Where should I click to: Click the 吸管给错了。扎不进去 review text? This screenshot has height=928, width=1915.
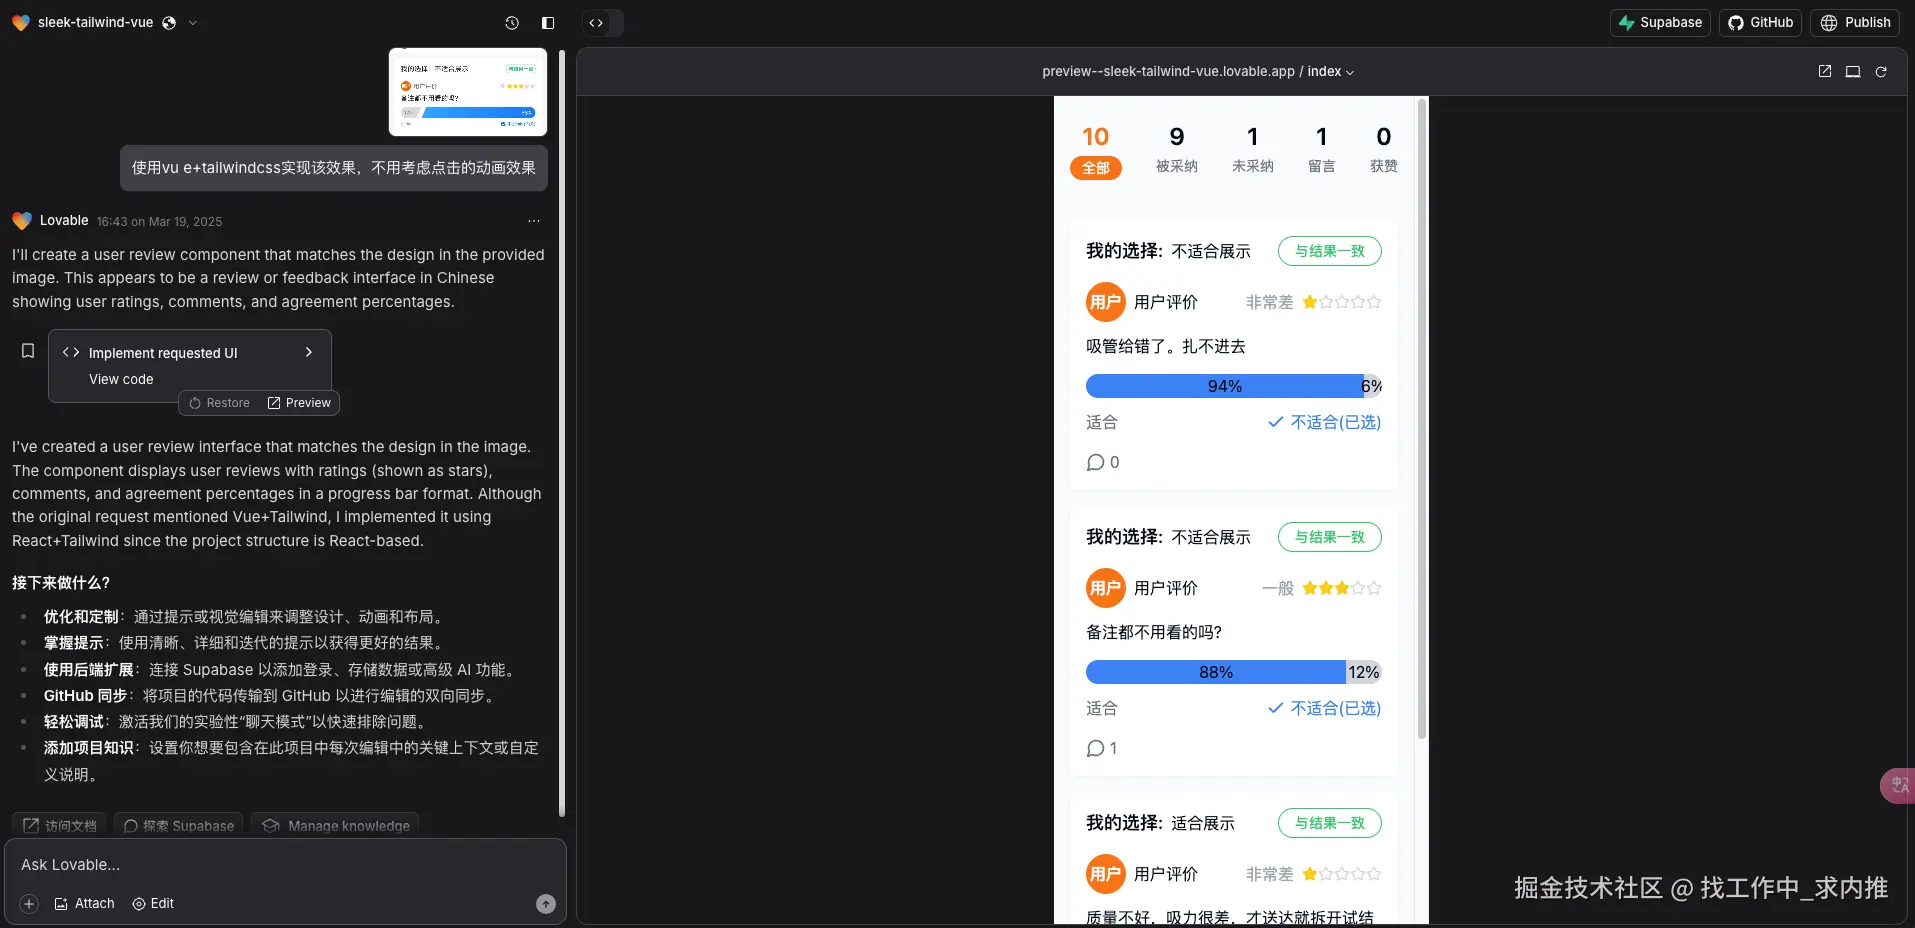click(1166, 347)
